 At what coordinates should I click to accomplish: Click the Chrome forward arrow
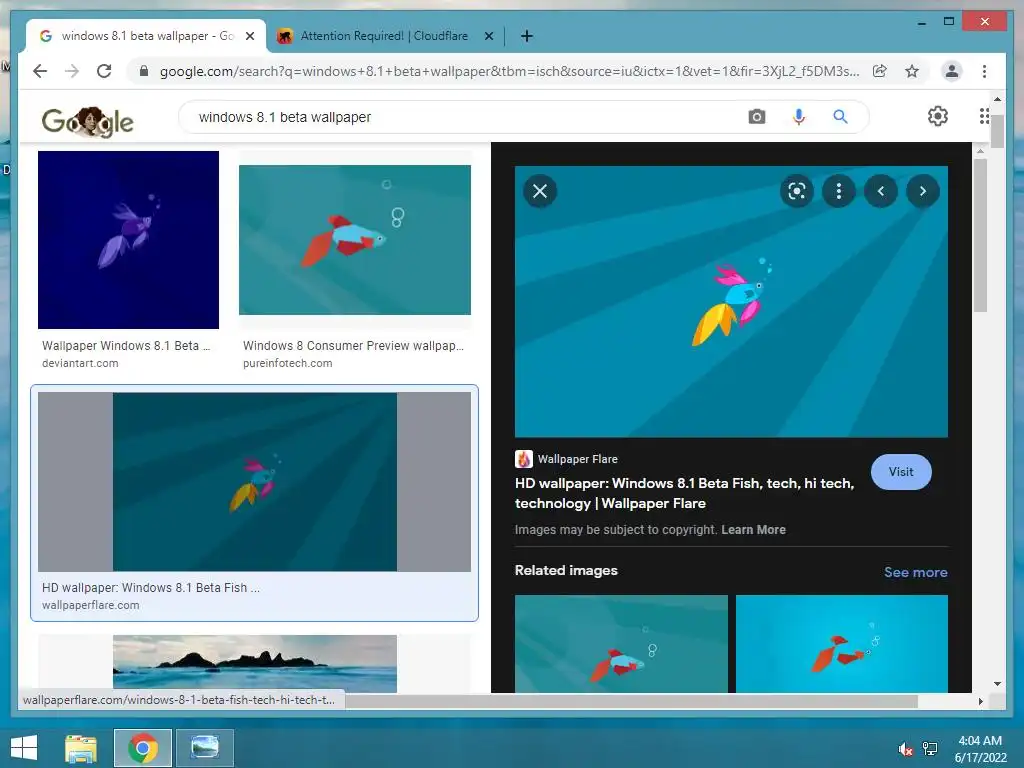pos(72,71)
